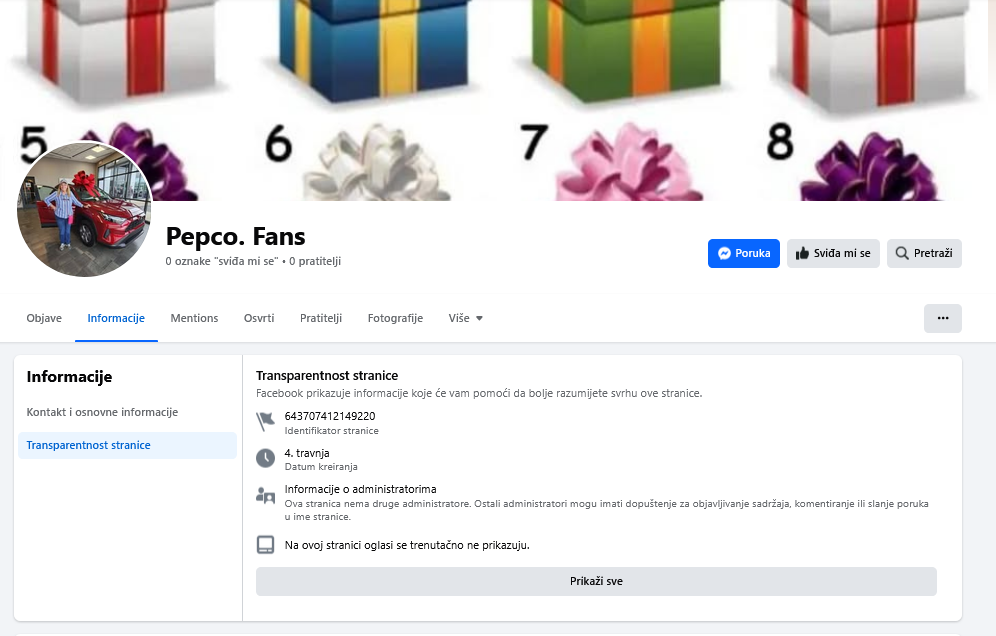Click the thumbs-up icon on Sviđa mi se
The height and width of the screenshot is (636, 996).
click(802, 254)
